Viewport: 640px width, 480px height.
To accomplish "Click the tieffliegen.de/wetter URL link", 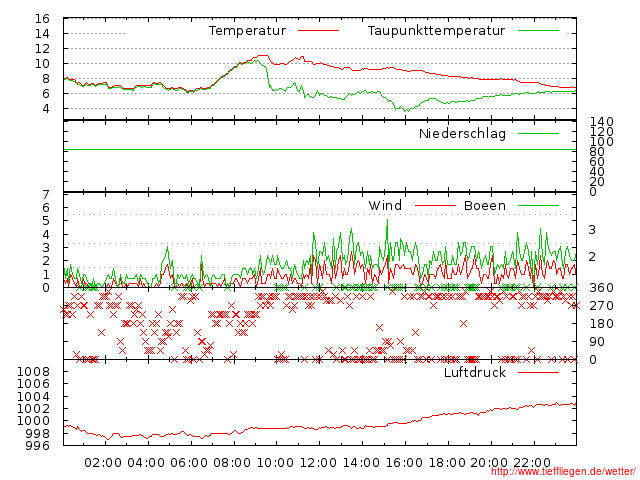I will pyautogui.click(x=563, y=471).
